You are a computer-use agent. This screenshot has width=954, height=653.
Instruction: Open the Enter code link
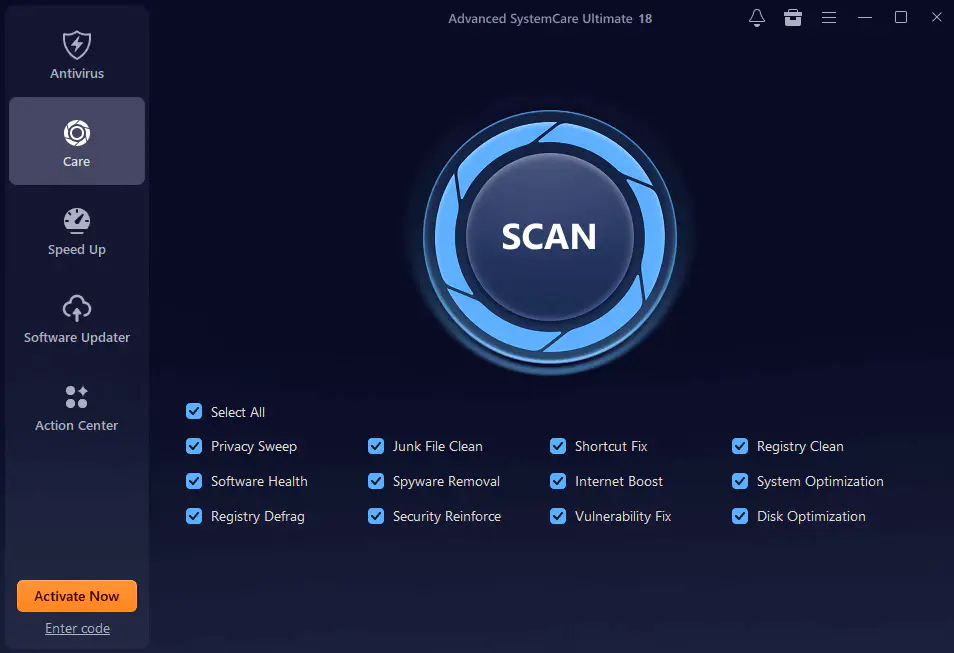click(x=77, y=628)
